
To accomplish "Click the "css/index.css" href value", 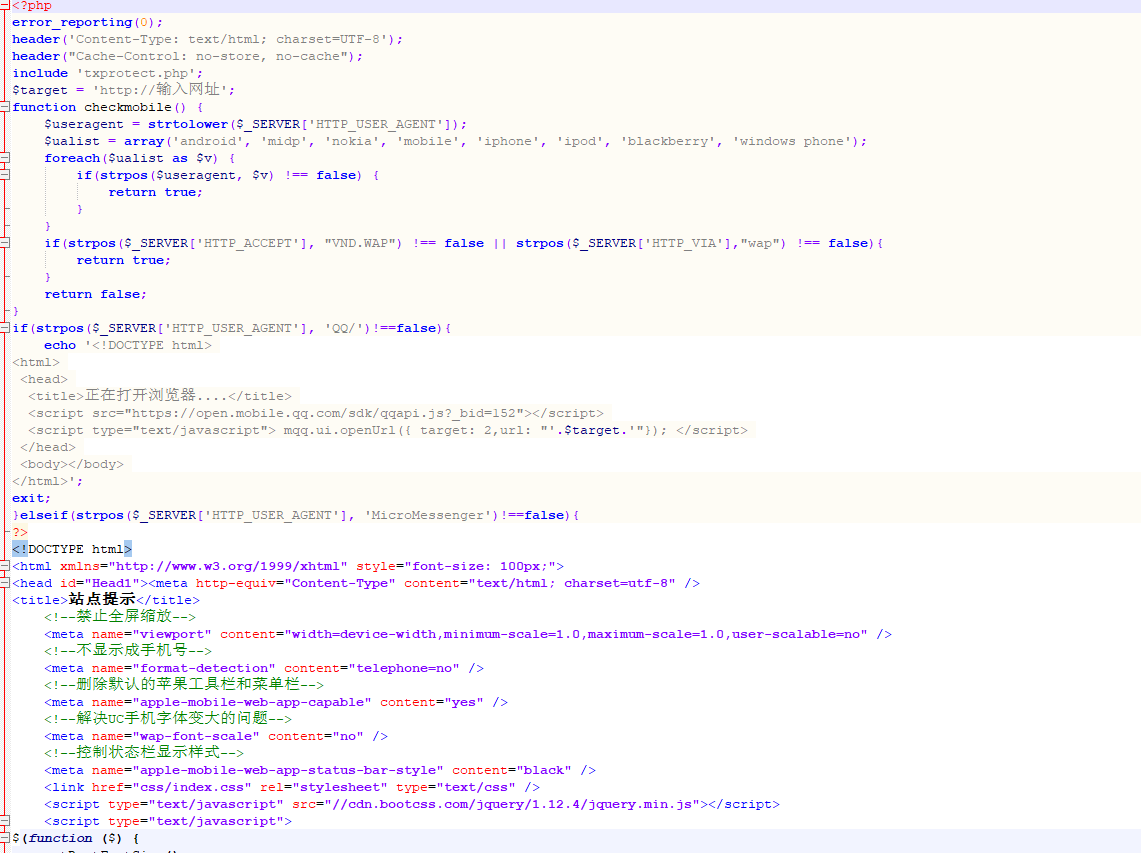I will point(192,787).
